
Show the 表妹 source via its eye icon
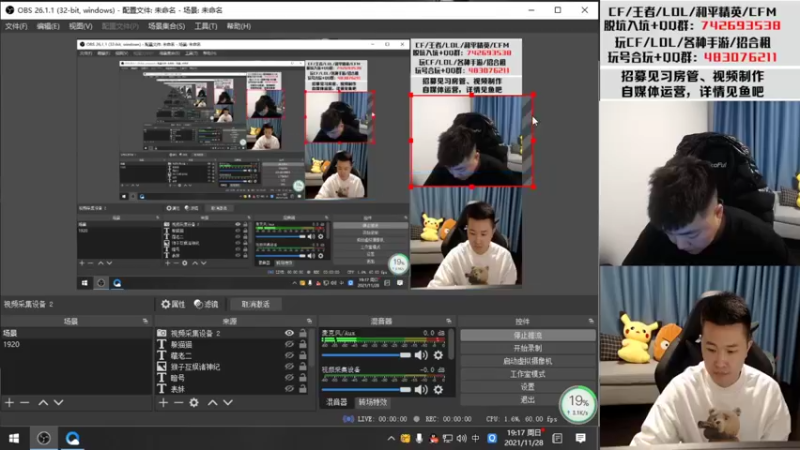click(289, 389)
